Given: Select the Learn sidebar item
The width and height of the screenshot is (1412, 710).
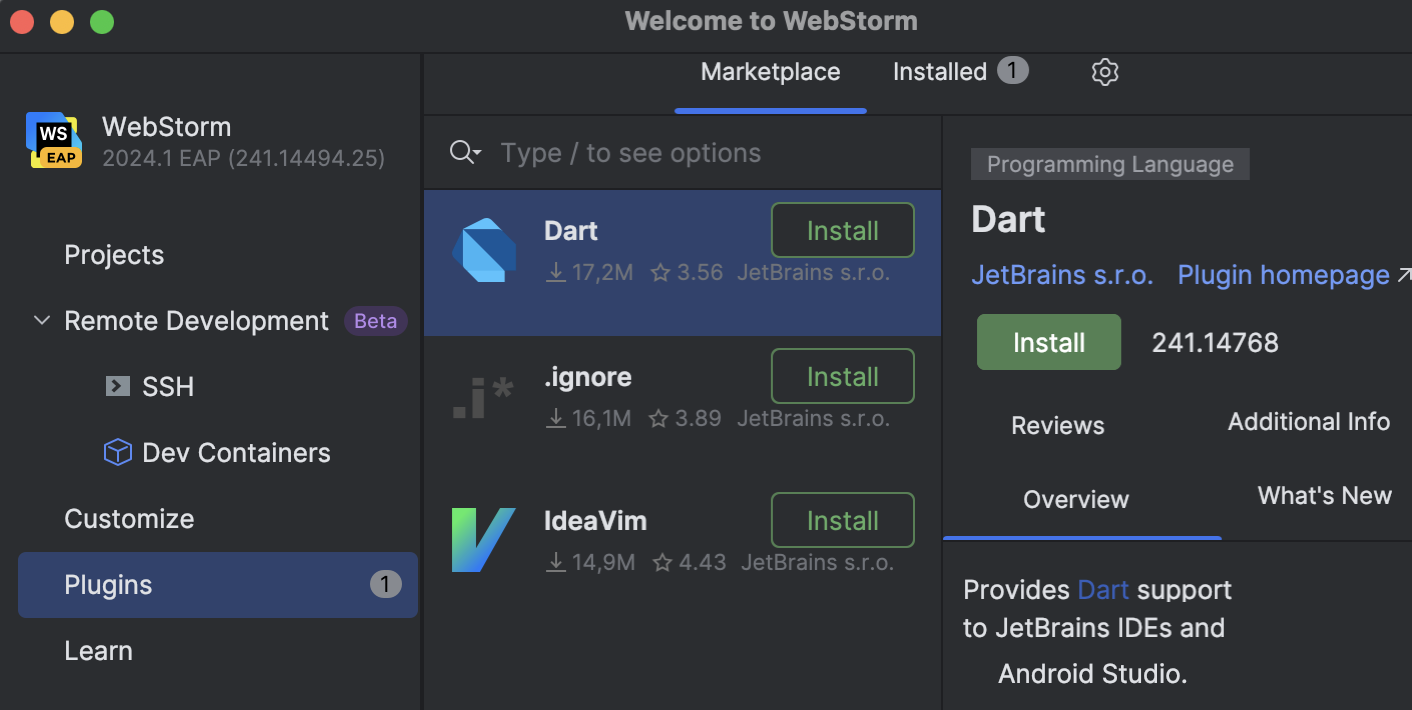Looking at the screenshot, I should (x=98, y=650).
